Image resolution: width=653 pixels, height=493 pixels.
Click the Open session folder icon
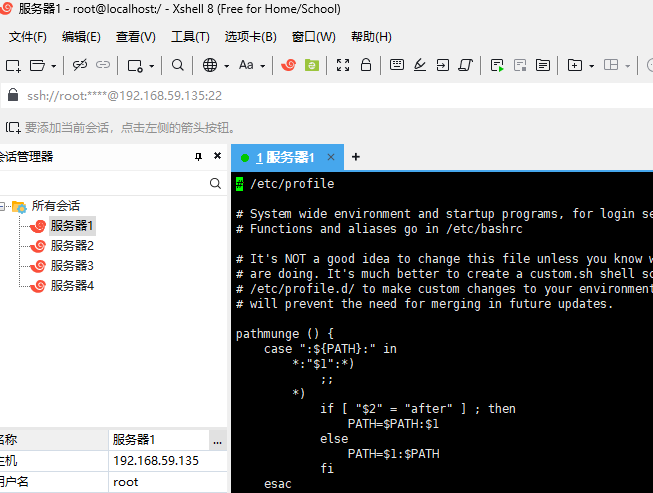pos(37,65)
